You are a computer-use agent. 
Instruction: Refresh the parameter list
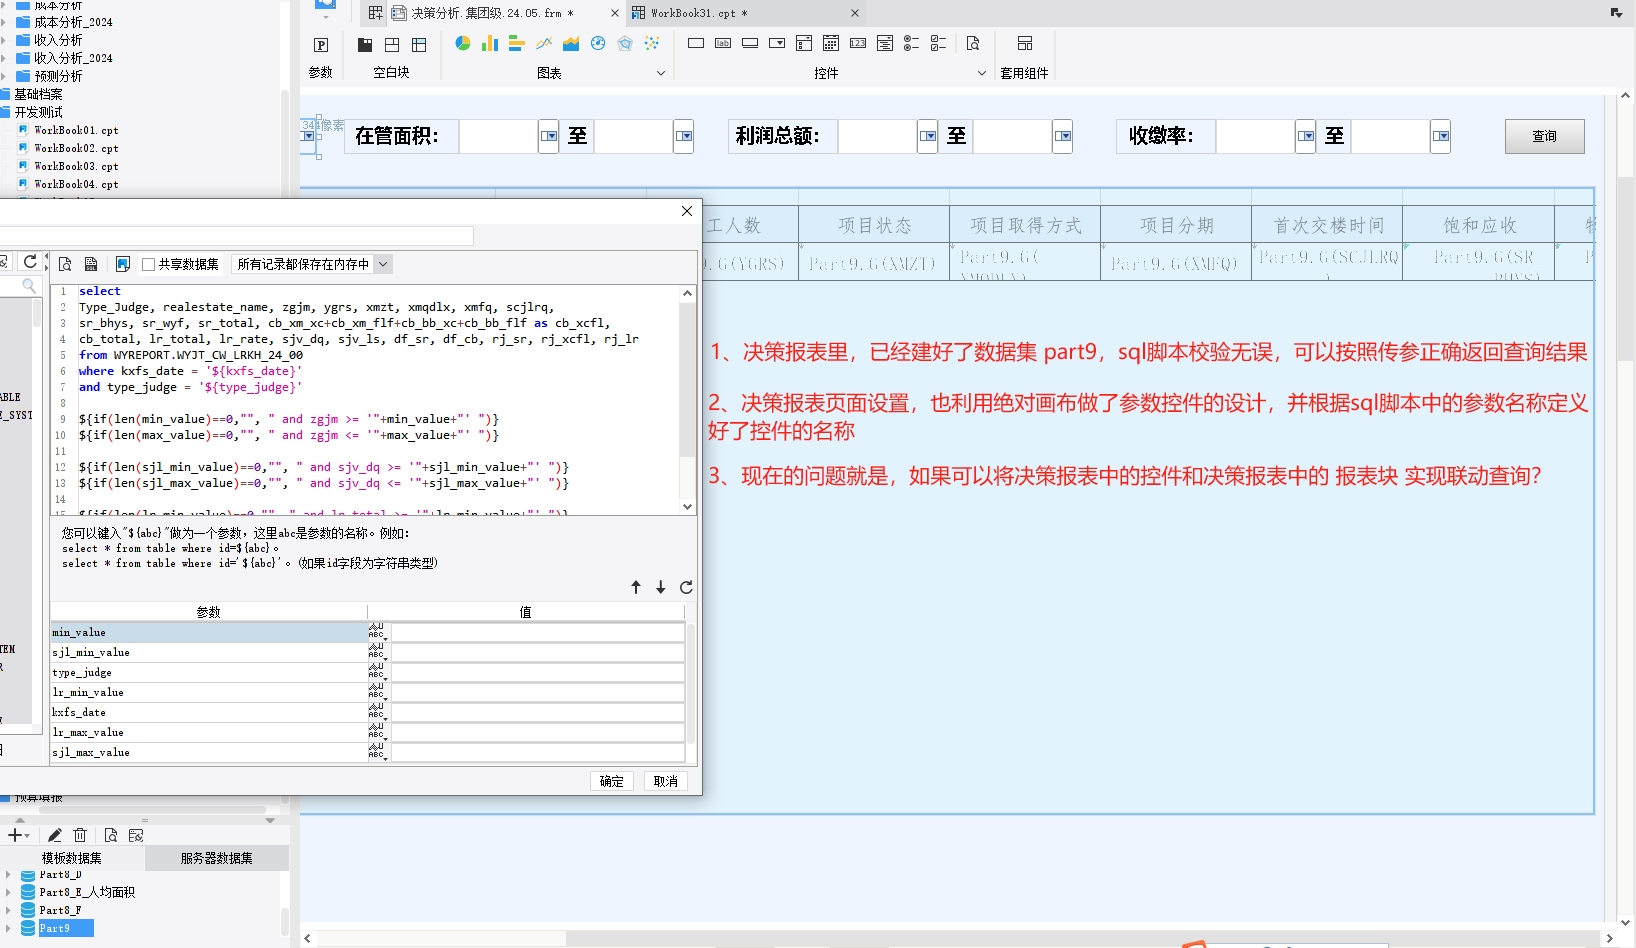pyautogui.click(x=686, y=587)
